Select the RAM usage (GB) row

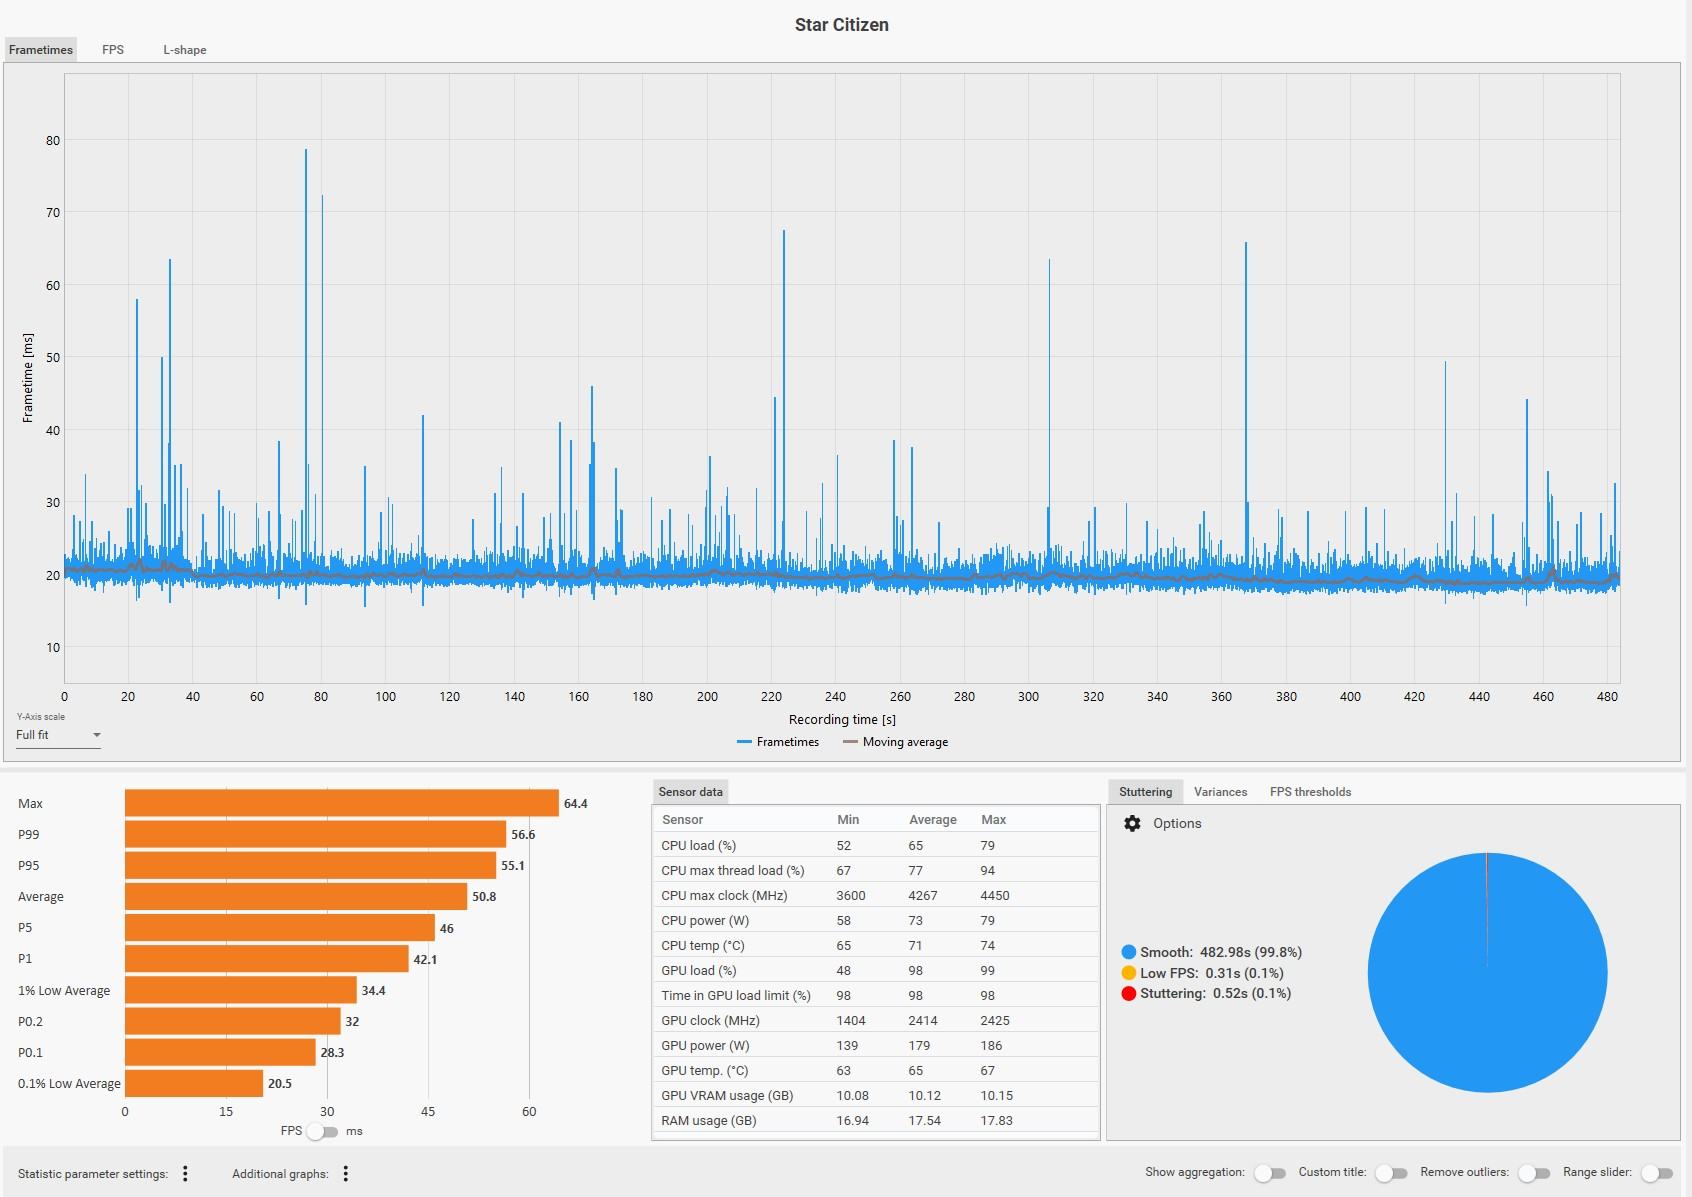tap(876, 1120)
